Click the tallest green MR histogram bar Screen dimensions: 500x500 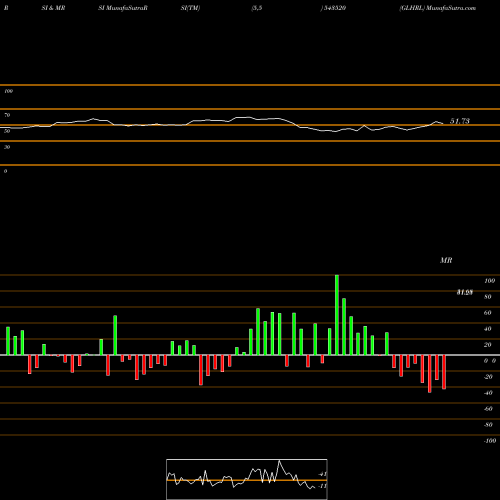point(337,315)
